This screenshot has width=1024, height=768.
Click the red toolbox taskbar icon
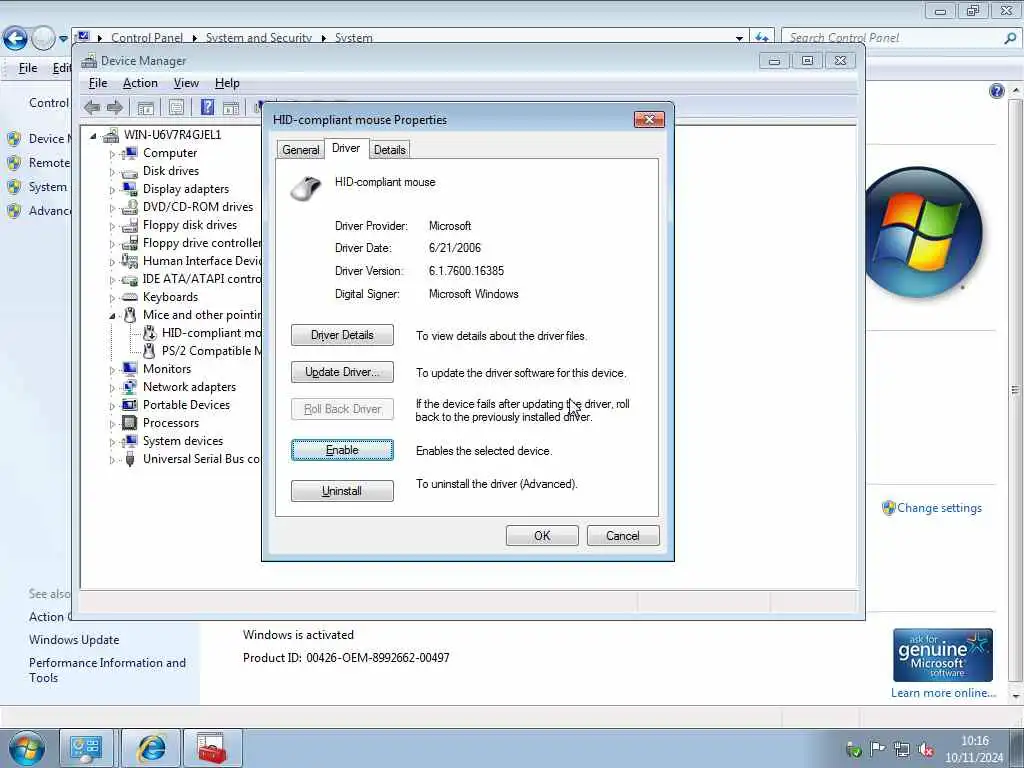pyautogui.click(x=212, y=748)
